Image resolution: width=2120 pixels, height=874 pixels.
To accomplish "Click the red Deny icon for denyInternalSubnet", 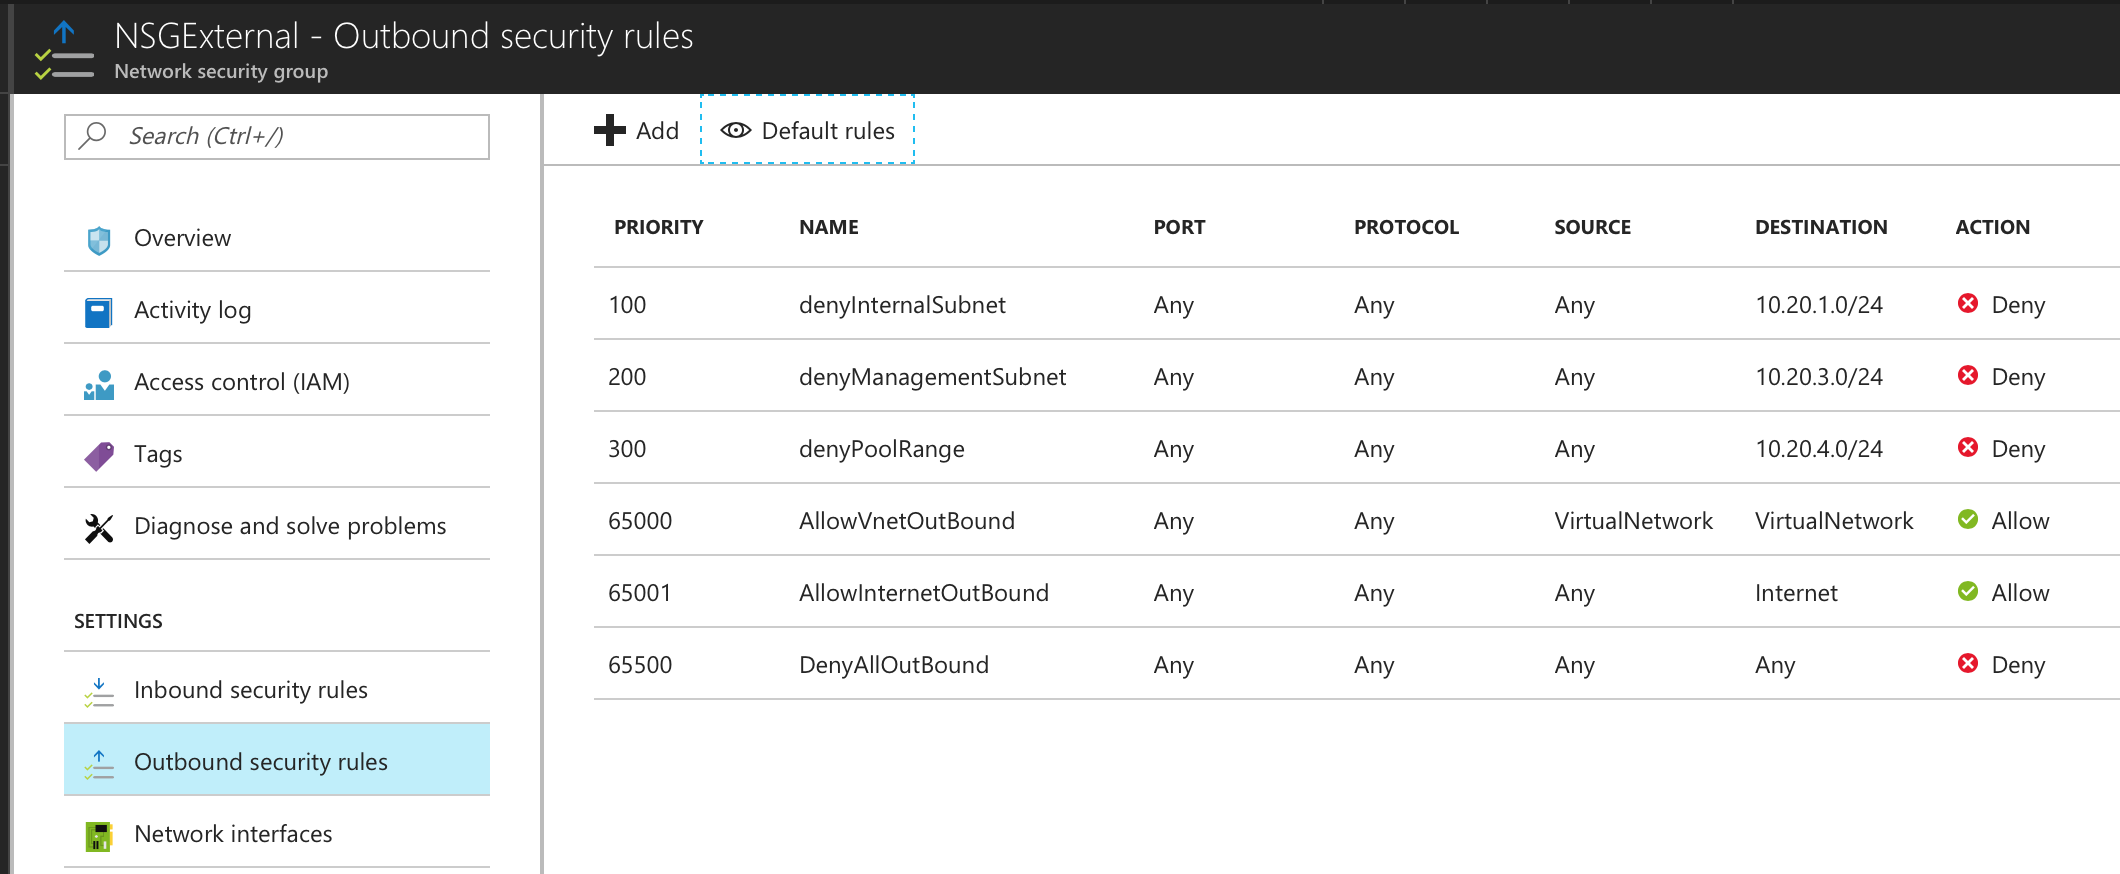I will click(x=1967, y=303).
